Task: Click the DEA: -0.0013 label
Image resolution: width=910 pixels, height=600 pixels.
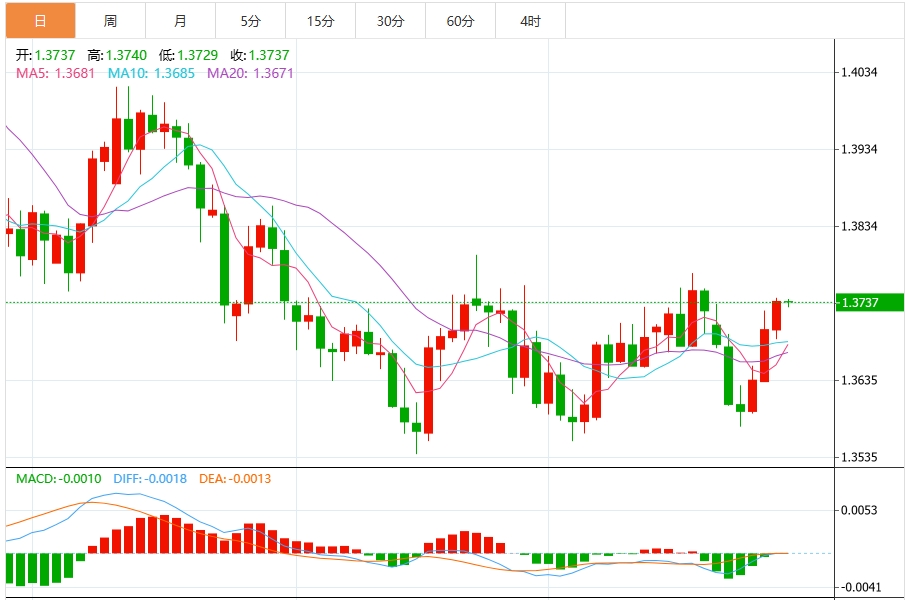Action: click(x=235, y=479)
